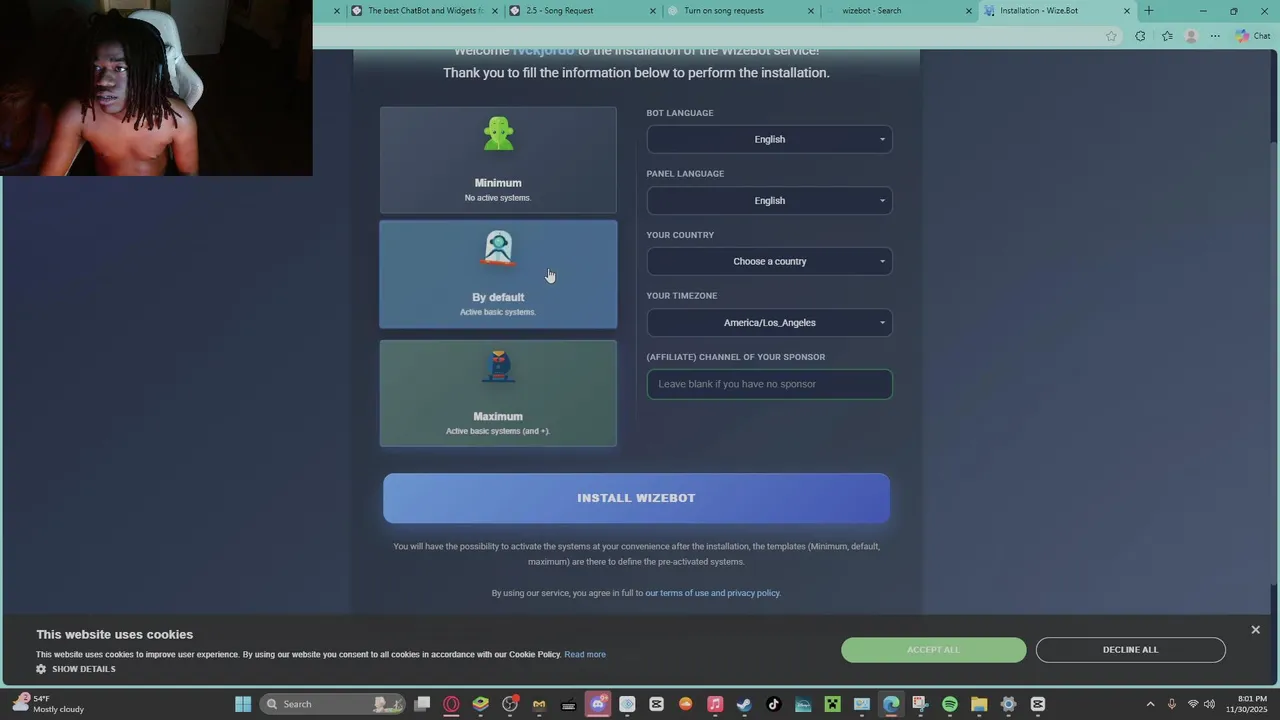Open Microsoft Edge from the taskbar
The width and height of the screenshot is (1280, 720).
tap(891, 704)
